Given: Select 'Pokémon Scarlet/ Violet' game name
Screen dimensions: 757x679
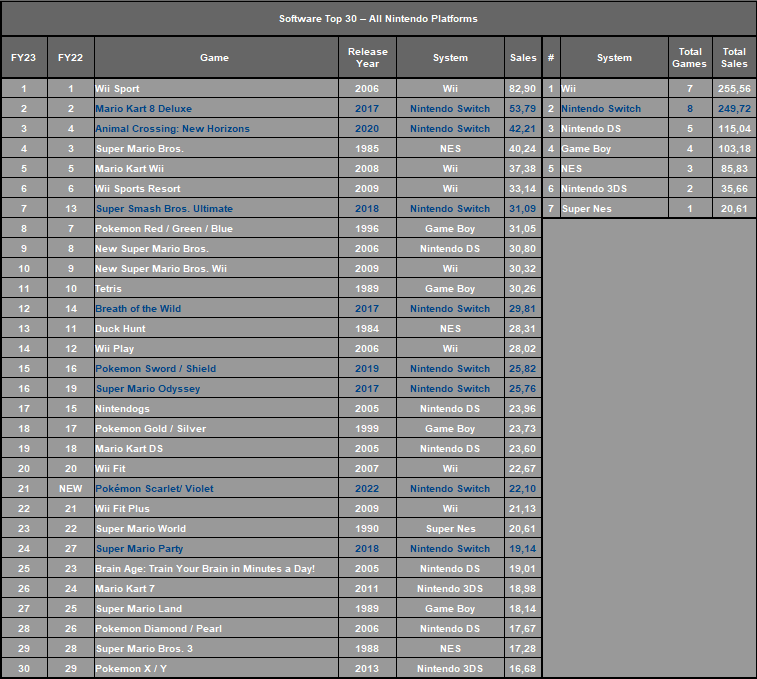Looking at the screenshot, I should pos(154,489).
